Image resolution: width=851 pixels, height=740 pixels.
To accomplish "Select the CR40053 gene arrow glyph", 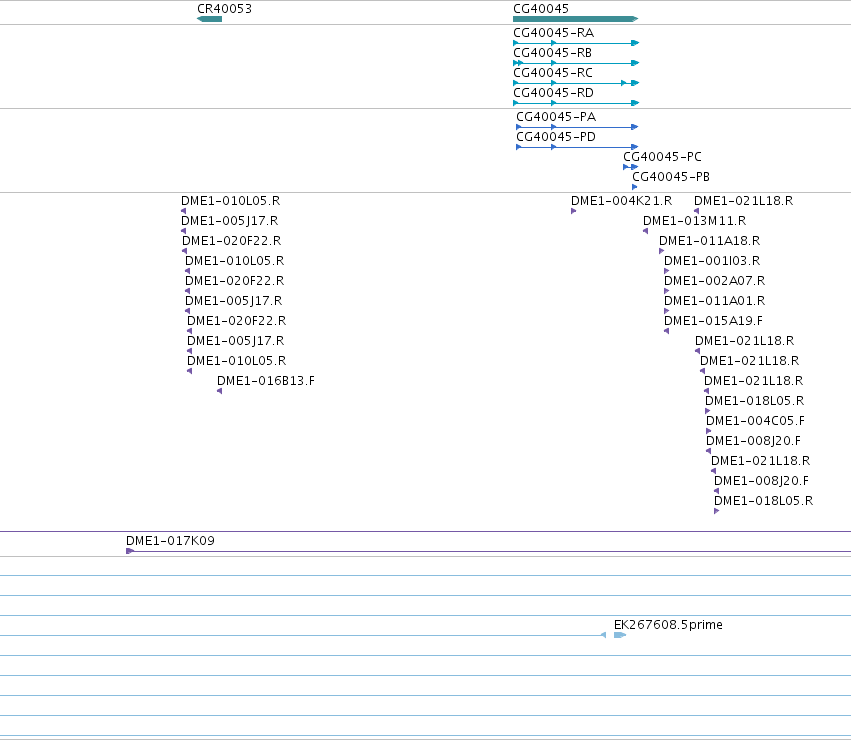I will click(209, 19).
